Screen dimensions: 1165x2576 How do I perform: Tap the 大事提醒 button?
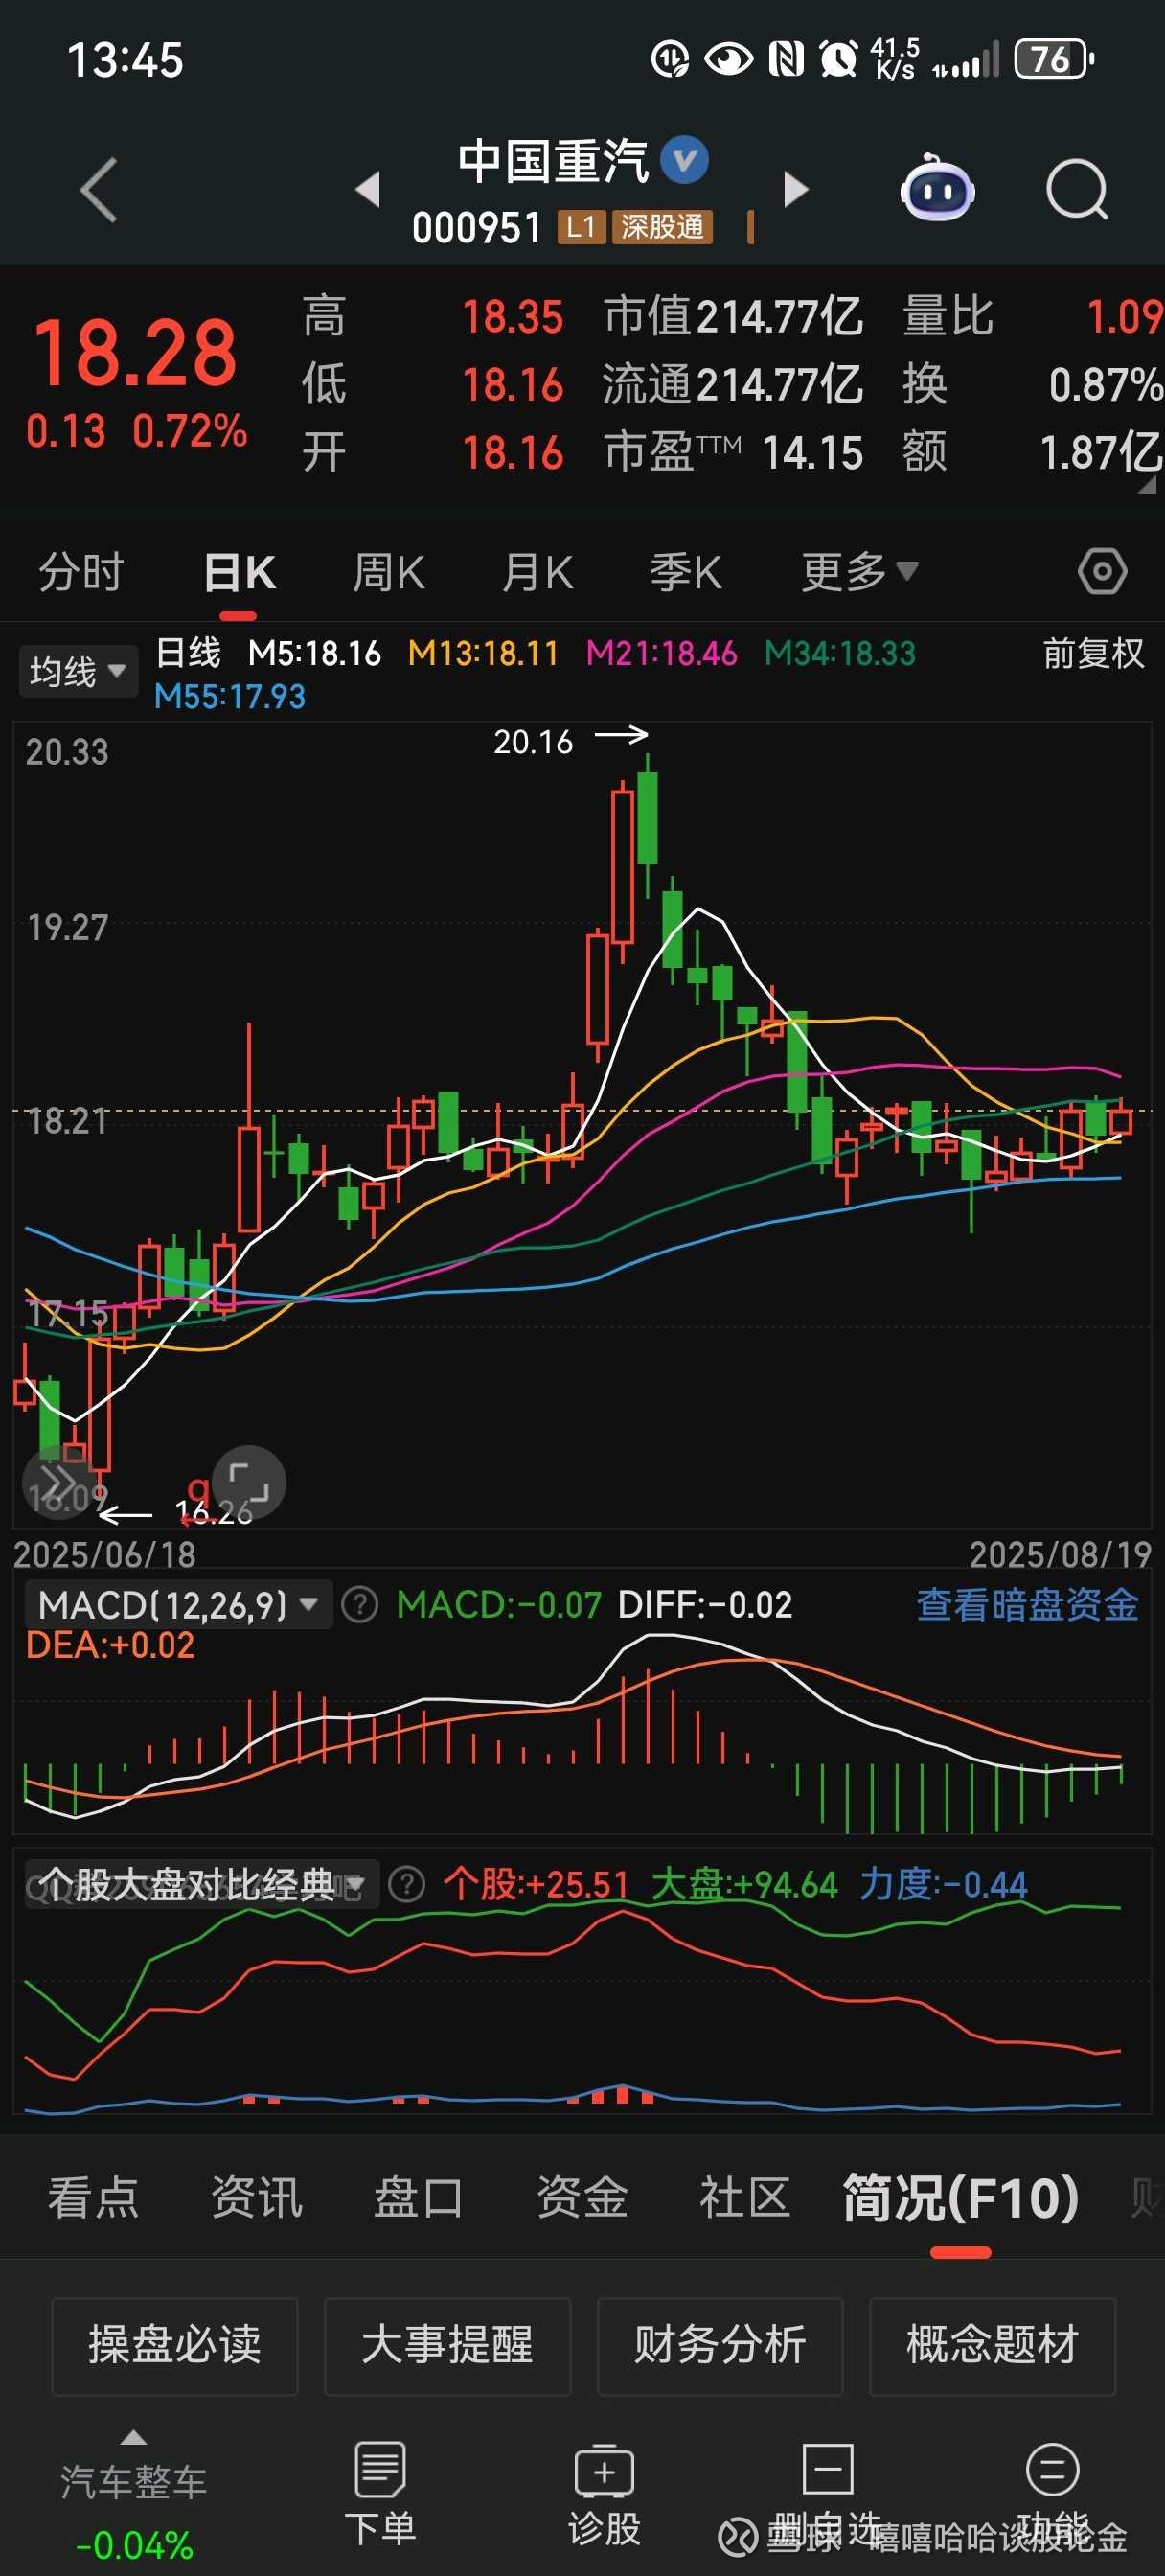tap(447, 2346)
